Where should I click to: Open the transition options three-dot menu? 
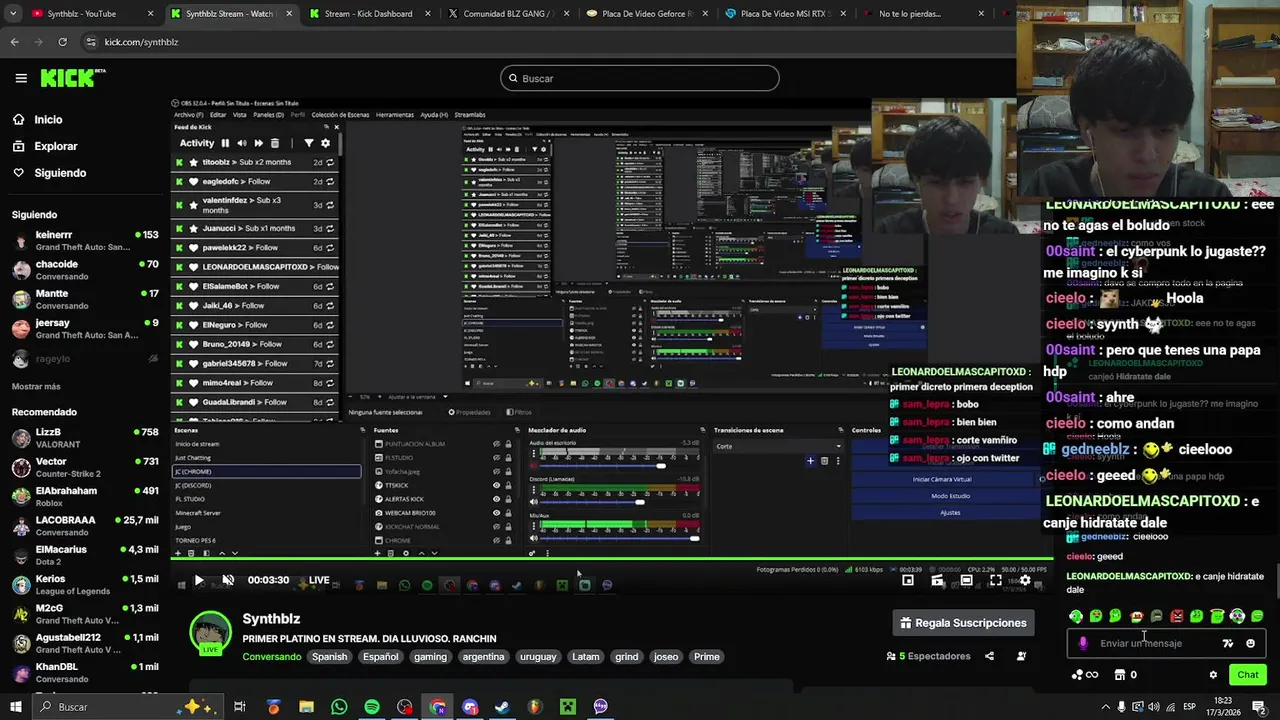838,461
